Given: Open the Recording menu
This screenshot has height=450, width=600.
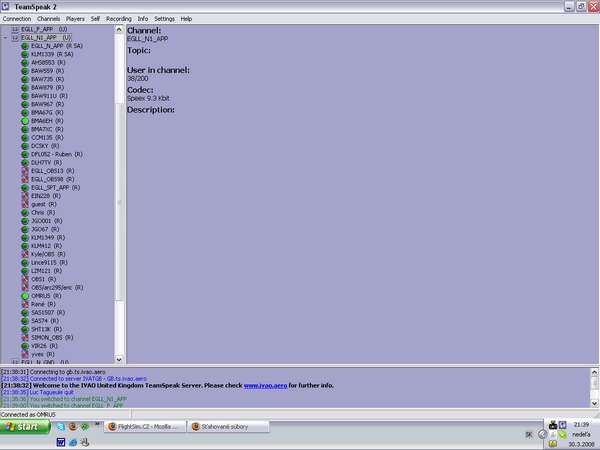Looking at the screenshot, I should pos(119,19).
